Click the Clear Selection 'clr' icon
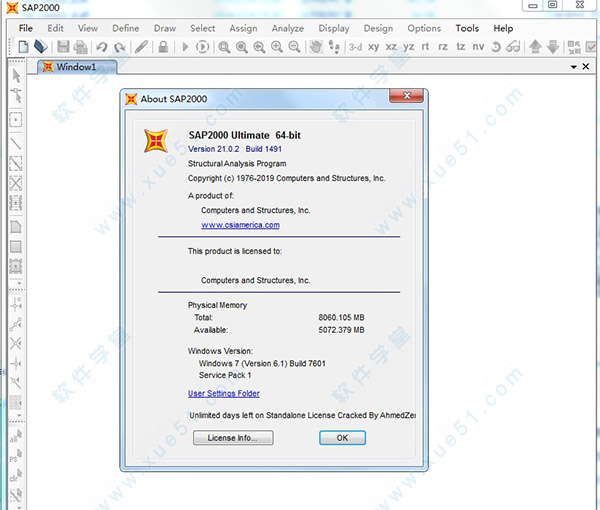This screenshot has width=600, height=510. (16, 476)
